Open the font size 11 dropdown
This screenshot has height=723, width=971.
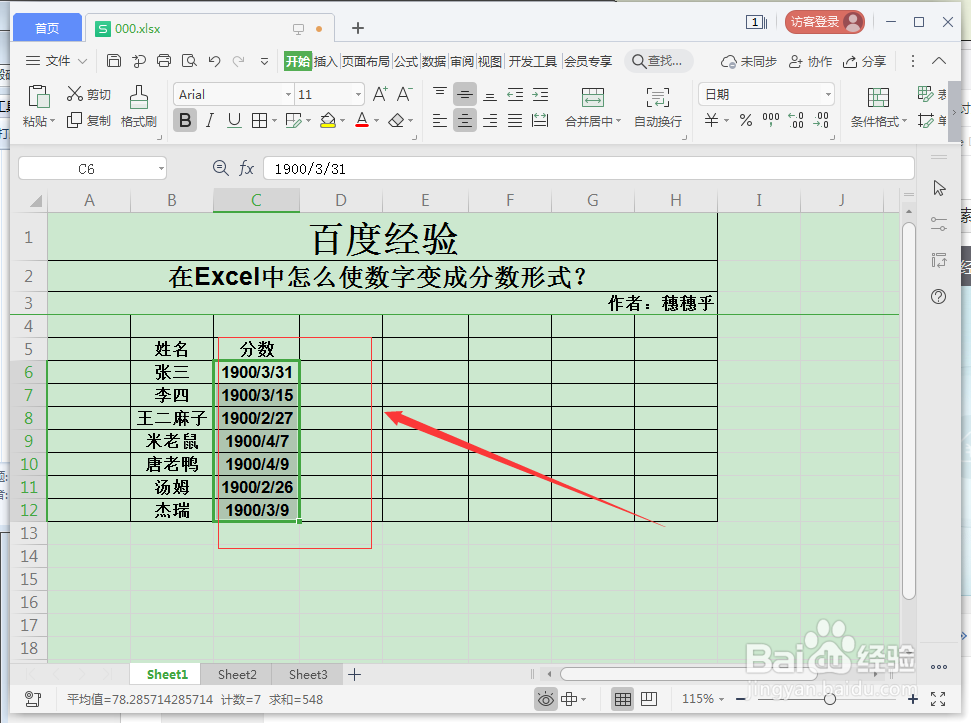click(359, 95)
